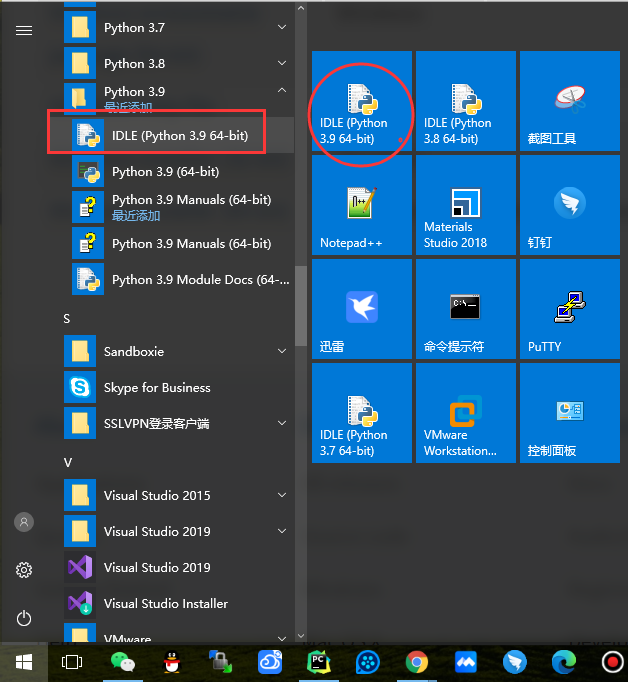Click the Windows Start button
This screenshot has width=628, height=682.
click(x=24, y=662)
